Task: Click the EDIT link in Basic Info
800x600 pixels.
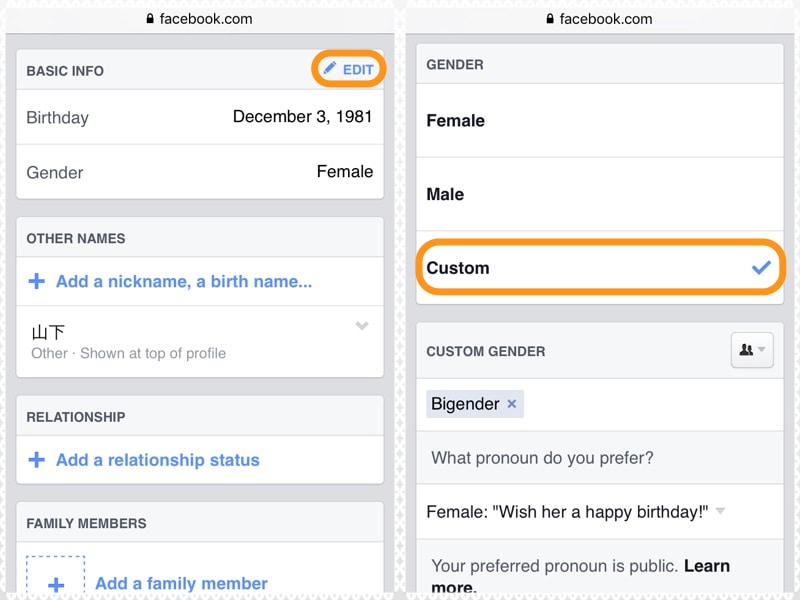Action: coord(357,68)
